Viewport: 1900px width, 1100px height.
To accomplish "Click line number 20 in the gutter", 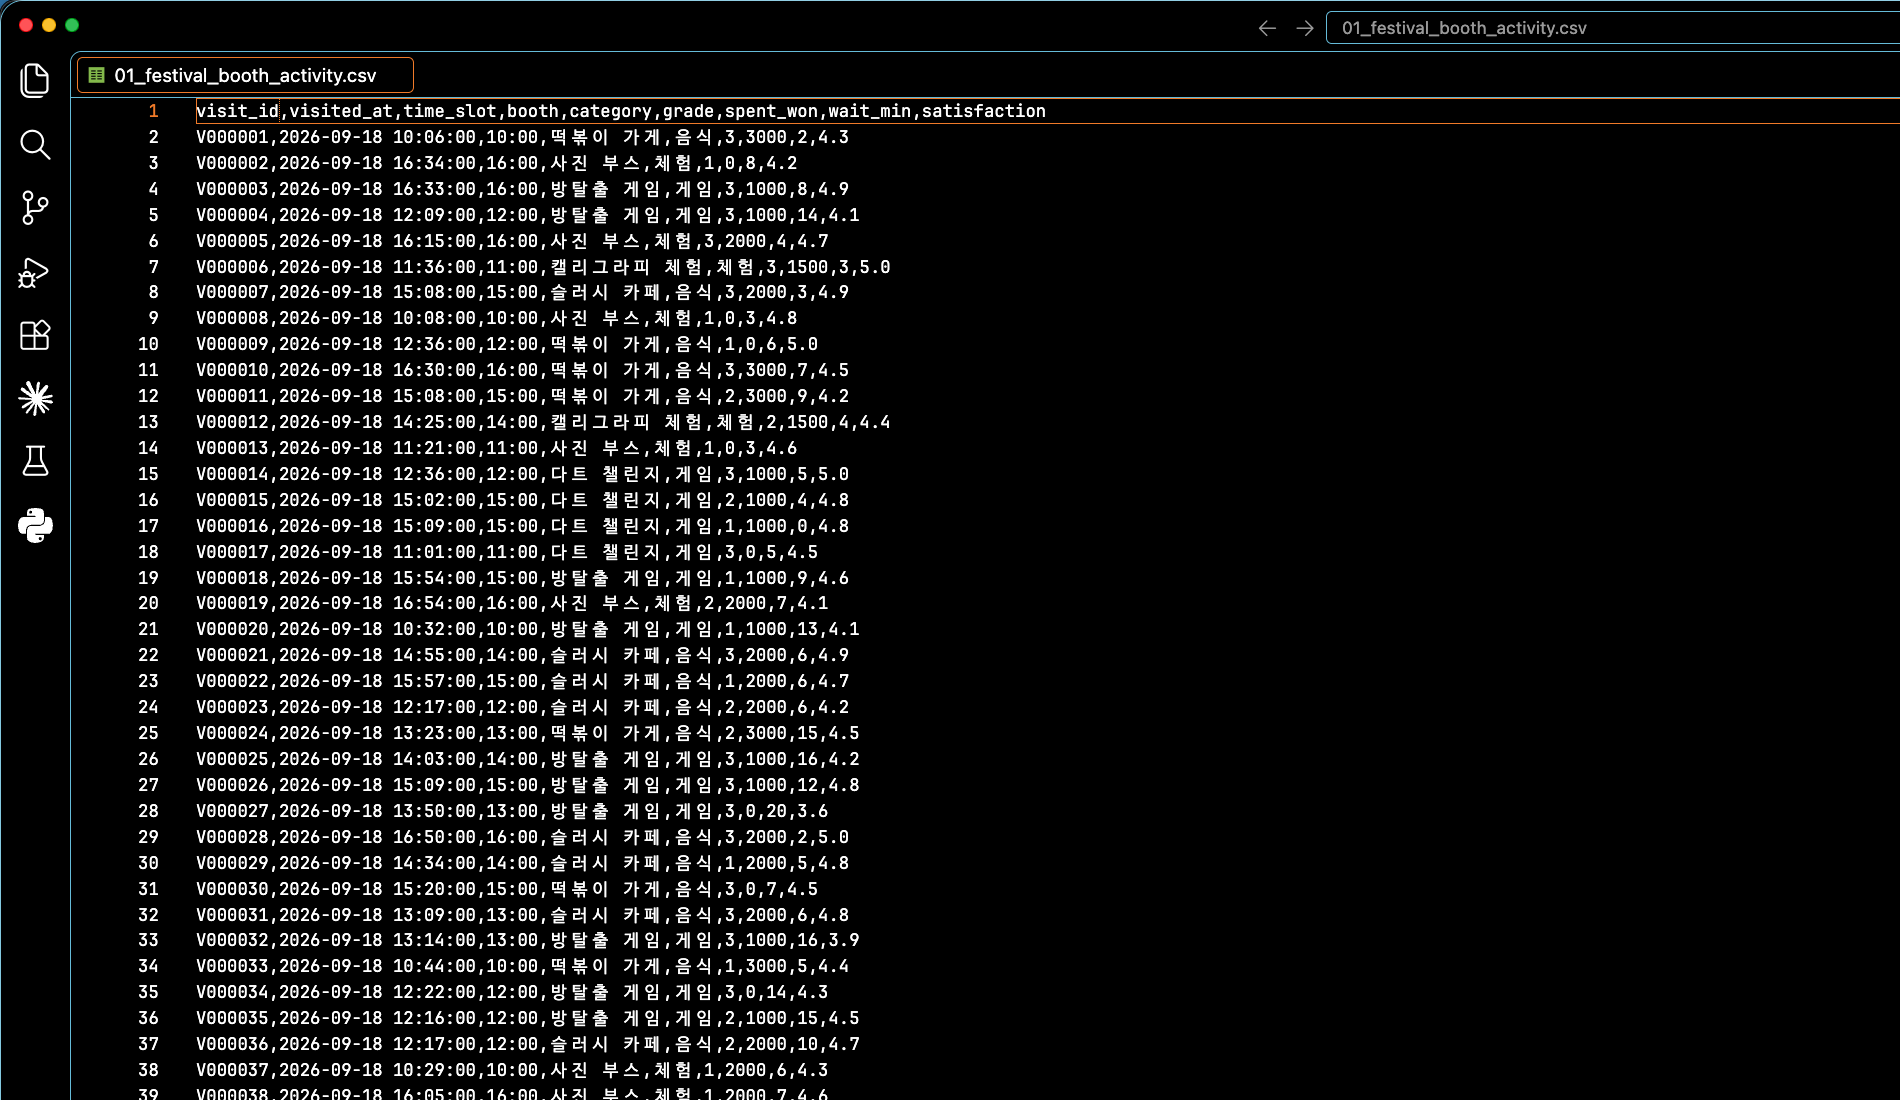I will pyautogui.click(x=148, y=603).
